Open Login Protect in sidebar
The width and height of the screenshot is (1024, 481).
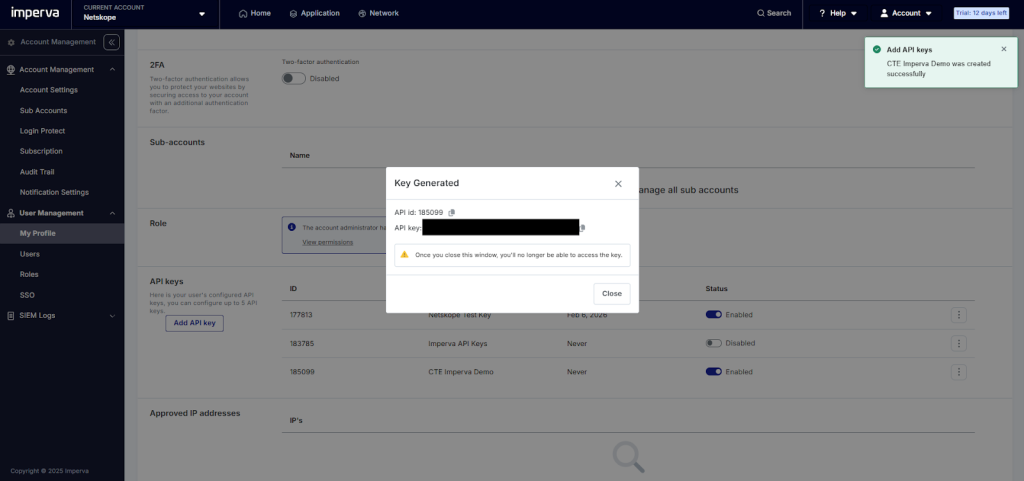pos(42,131)
